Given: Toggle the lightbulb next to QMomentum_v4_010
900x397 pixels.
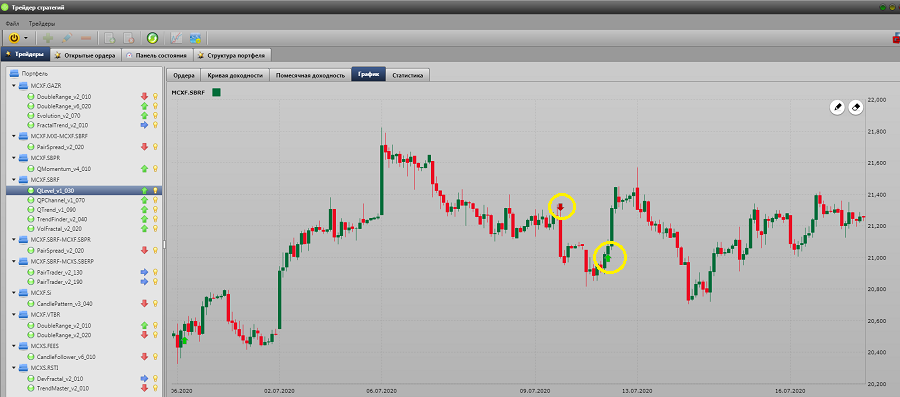Looking at the screenshot, I should click(x=155, y=169).
